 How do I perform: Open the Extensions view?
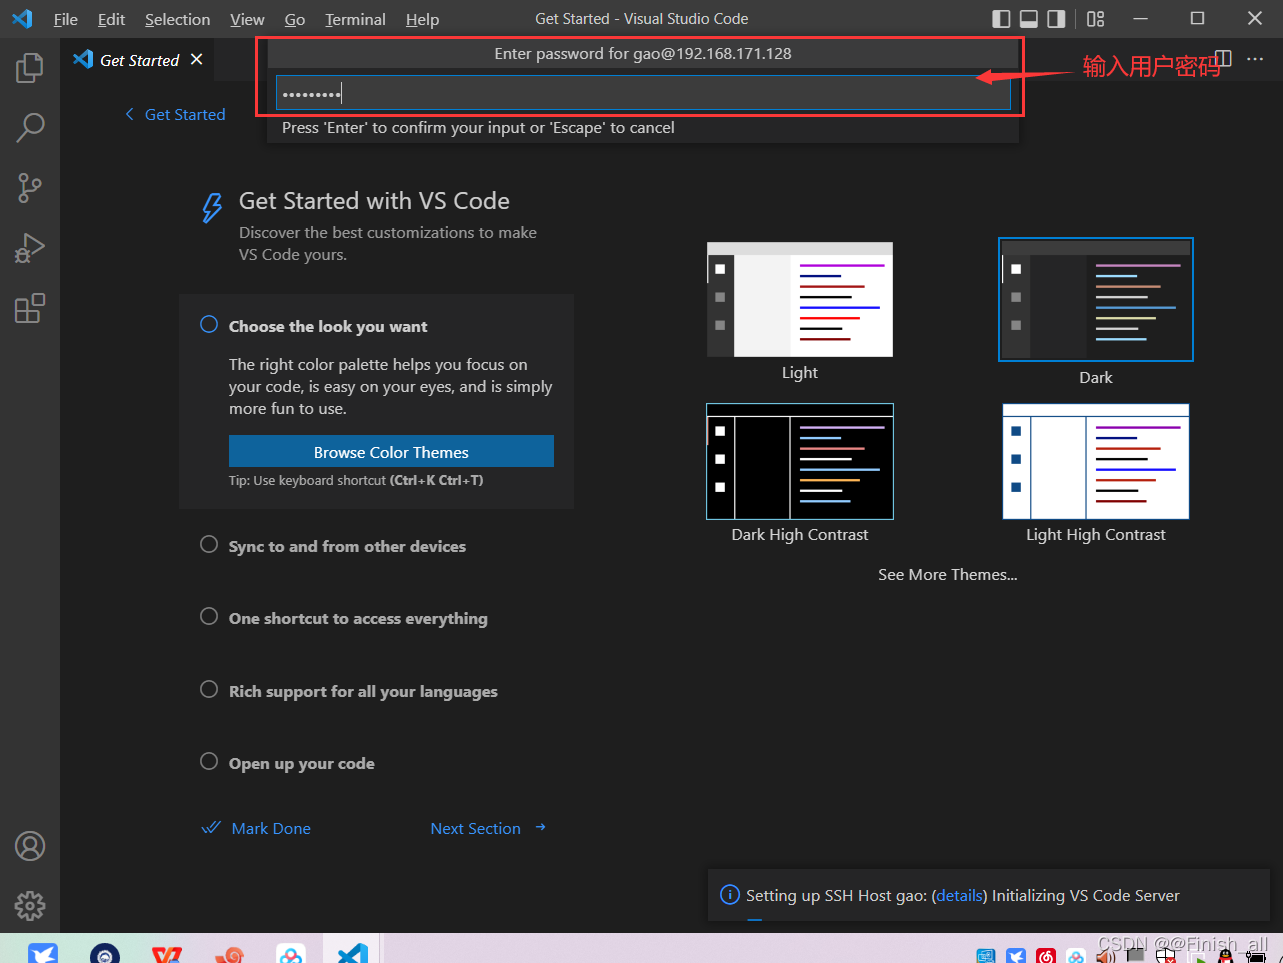pyautogui.click(x=30, y=307)
